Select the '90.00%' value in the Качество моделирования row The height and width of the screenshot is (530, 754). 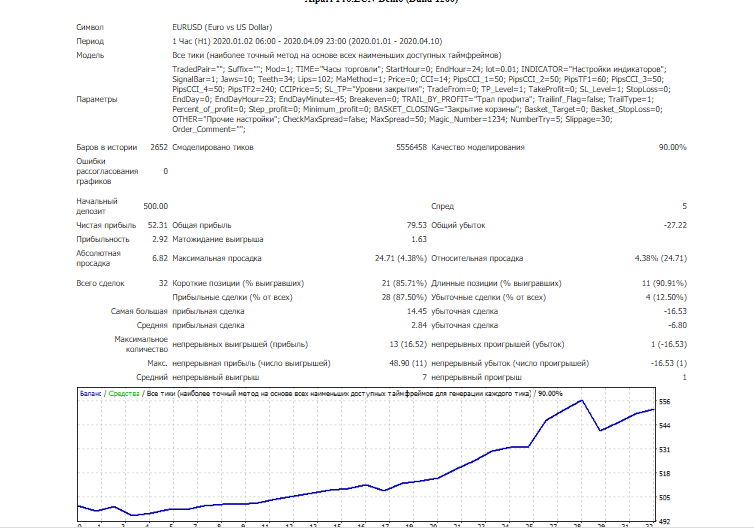(673, 147)
